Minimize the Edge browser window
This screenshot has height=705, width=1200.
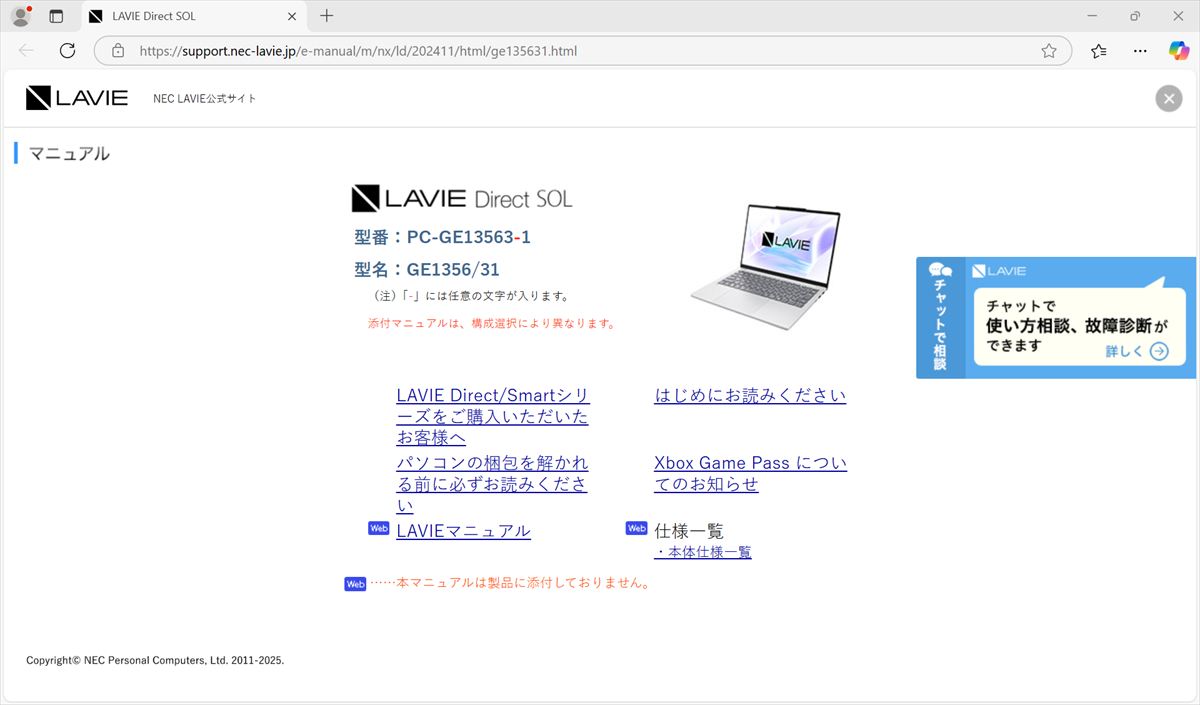click(x=1090, y=16)
